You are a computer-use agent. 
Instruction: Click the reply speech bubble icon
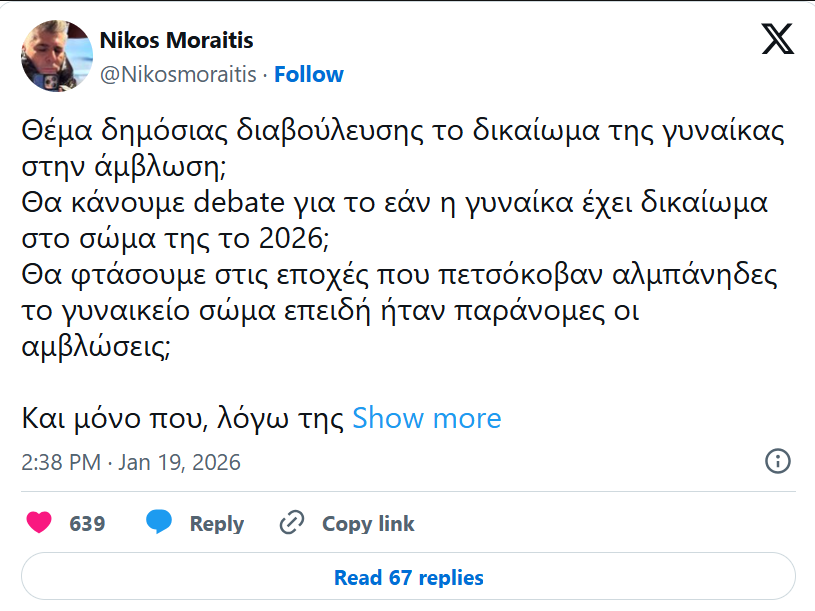(158, 523)
